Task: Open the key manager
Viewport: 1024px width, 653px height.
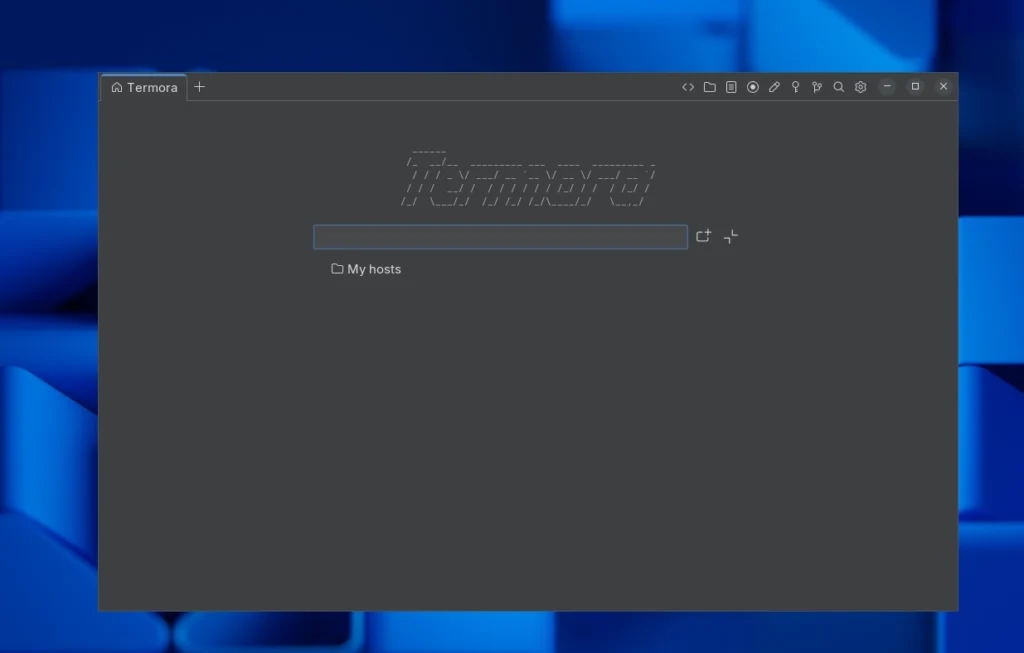Action: [x=796, y=87]
